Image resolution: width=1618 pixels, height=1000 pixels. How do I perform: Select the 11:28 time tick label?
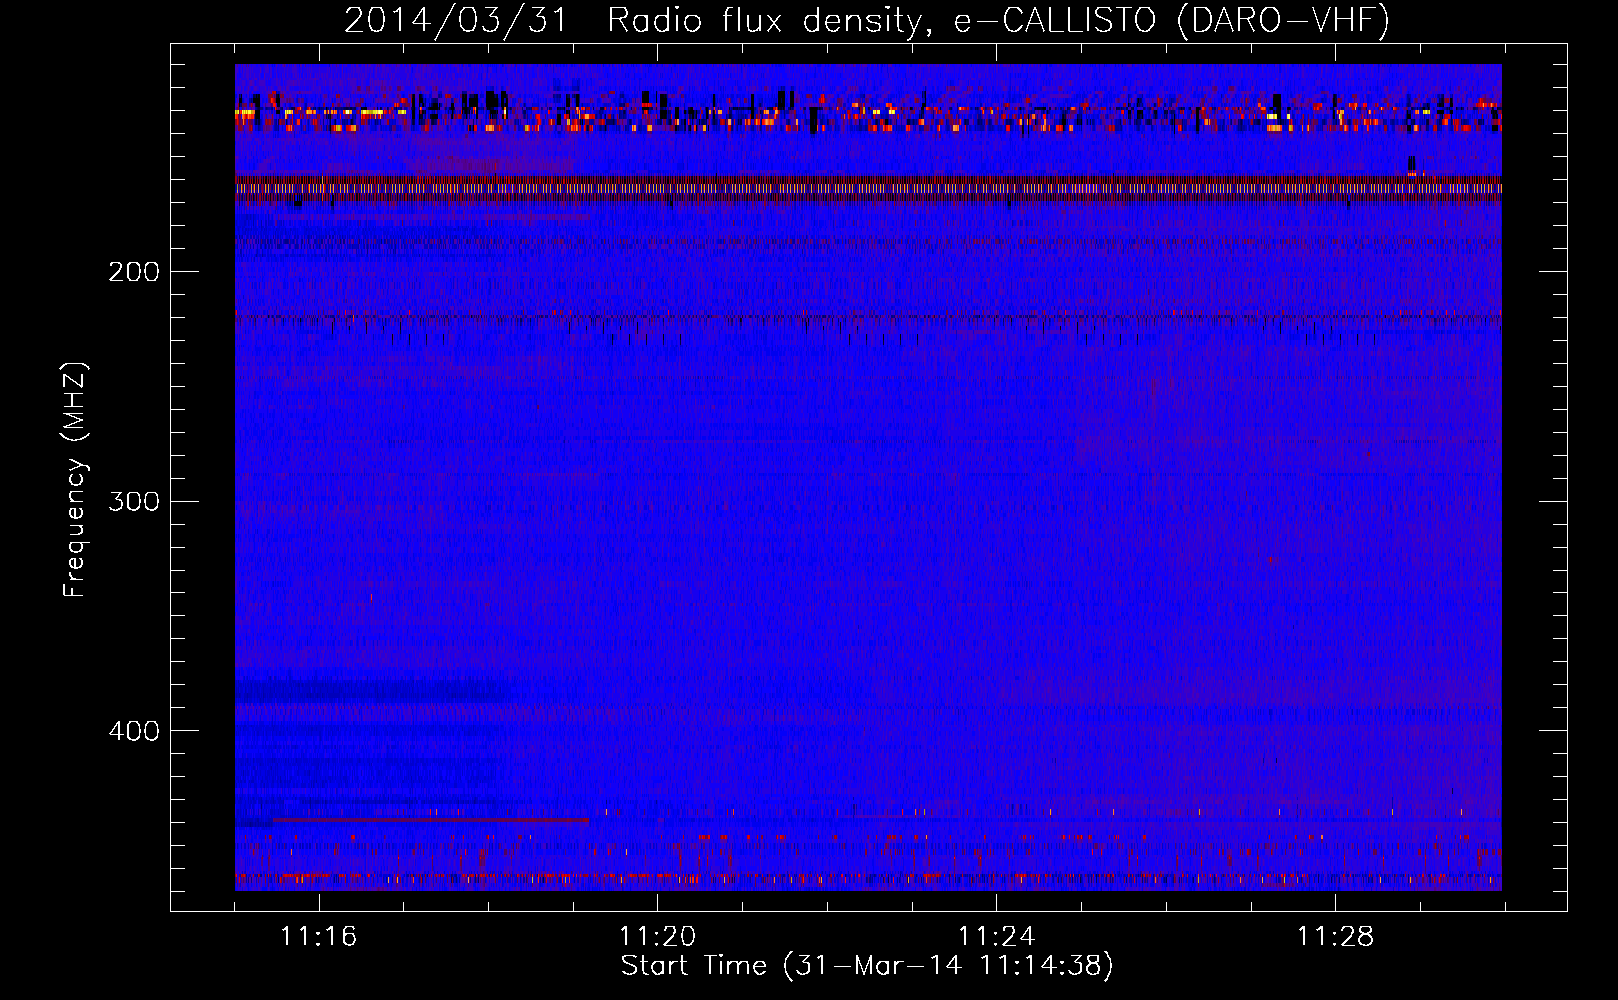click(1335, 937)
